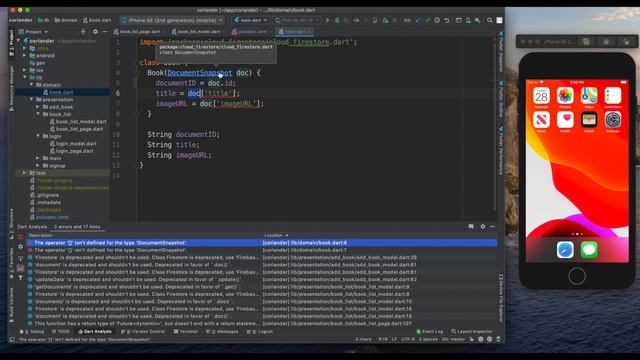This screenshot has width=640, height=360.
Task: Minimize the Dart Analysis panel
Action: [x=492, y=226]
